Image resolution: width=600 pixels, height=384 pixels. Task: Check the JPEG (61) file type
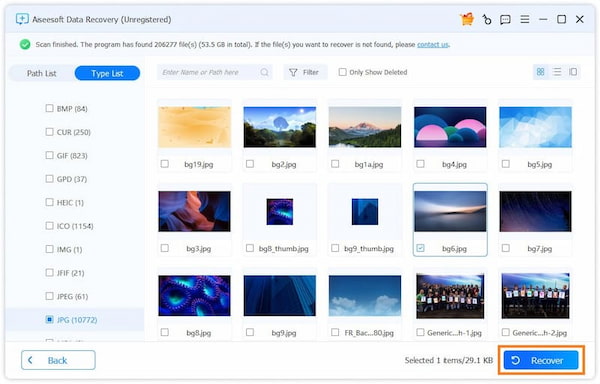(x=49, y=296)
